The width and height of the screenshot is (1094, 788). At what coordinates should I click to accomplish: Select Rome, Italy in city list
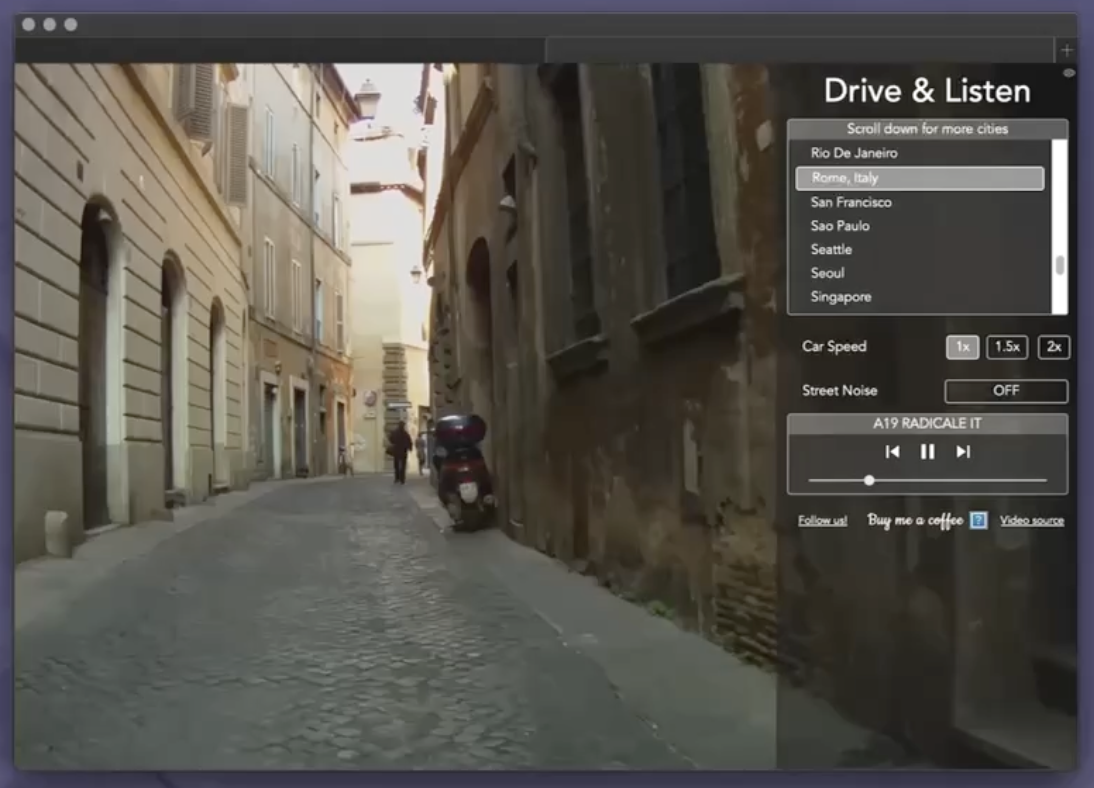click(920, 178)
